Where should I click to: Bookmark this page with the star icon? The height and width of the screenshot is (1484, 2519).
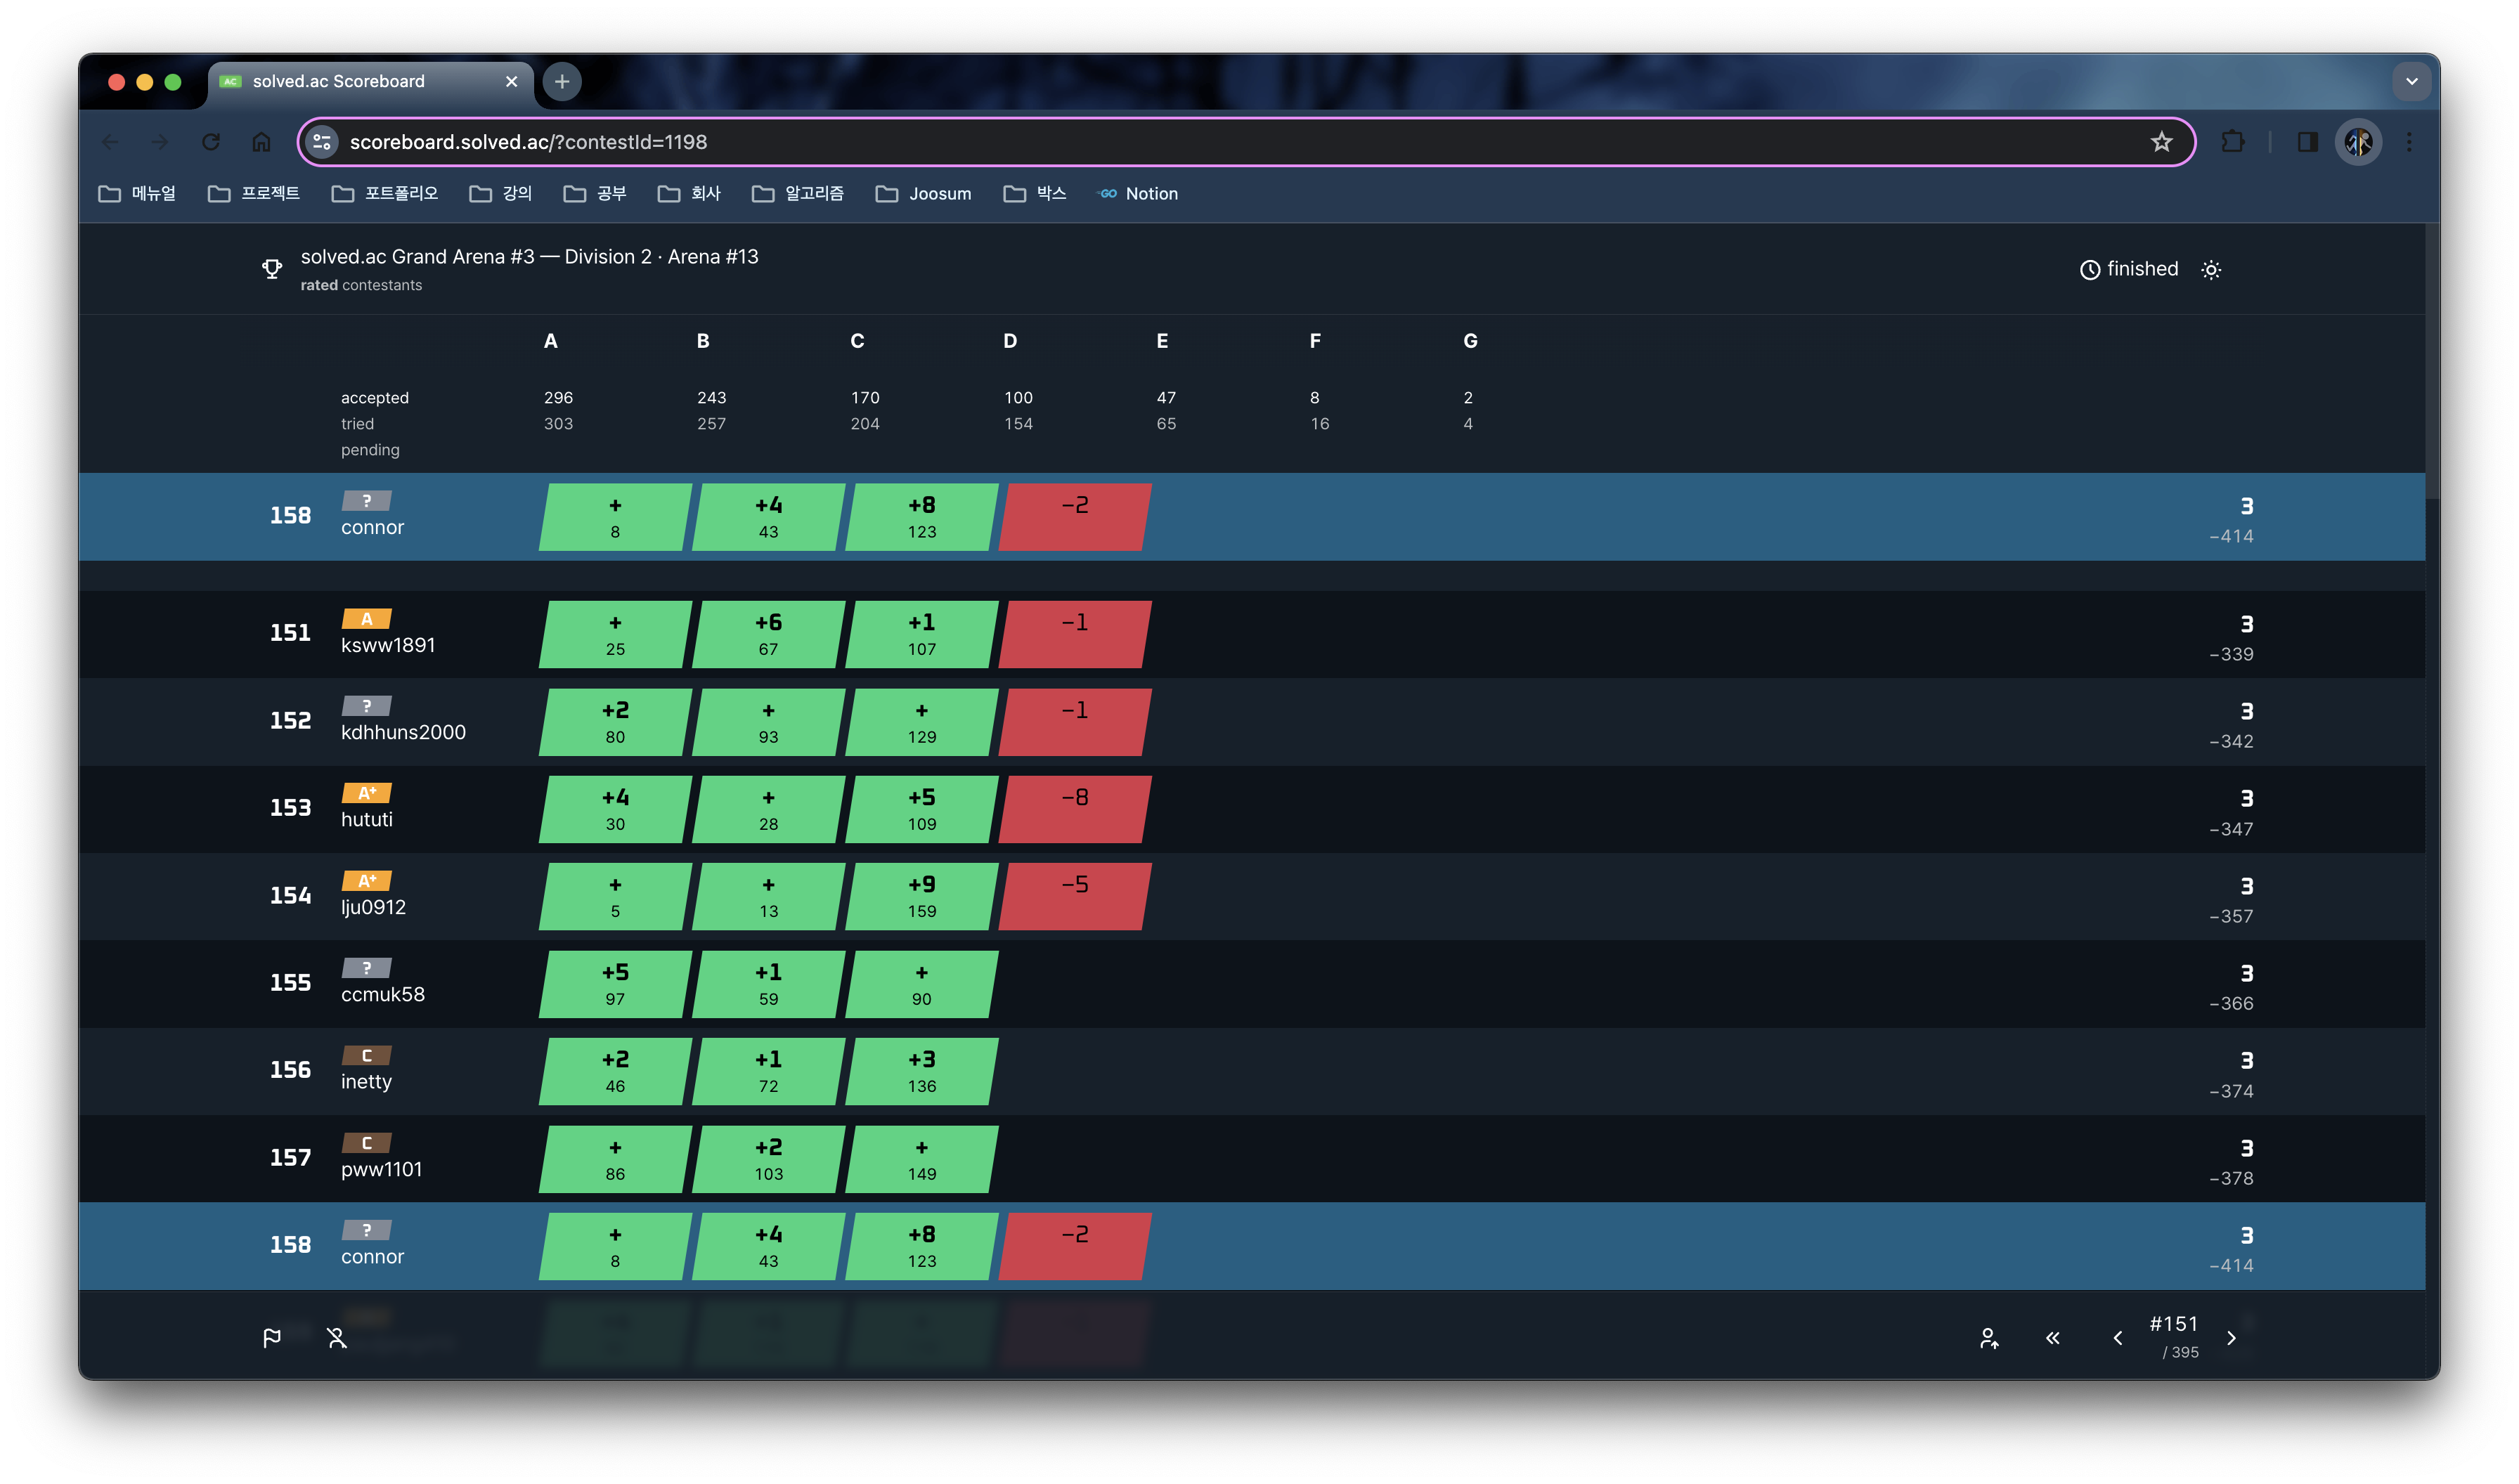tap(2161, 142)
